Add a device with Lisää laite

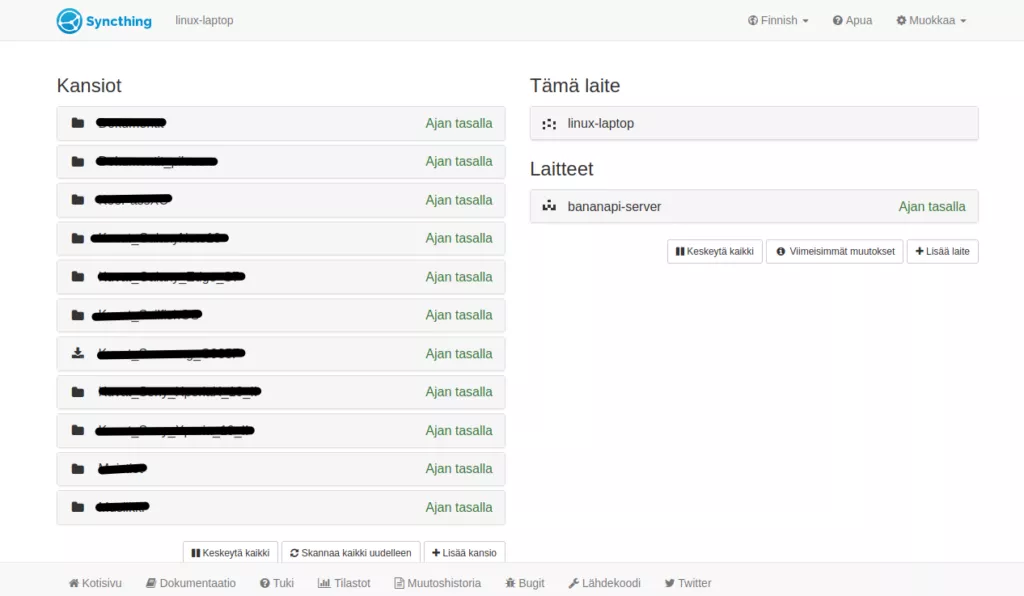942,252
